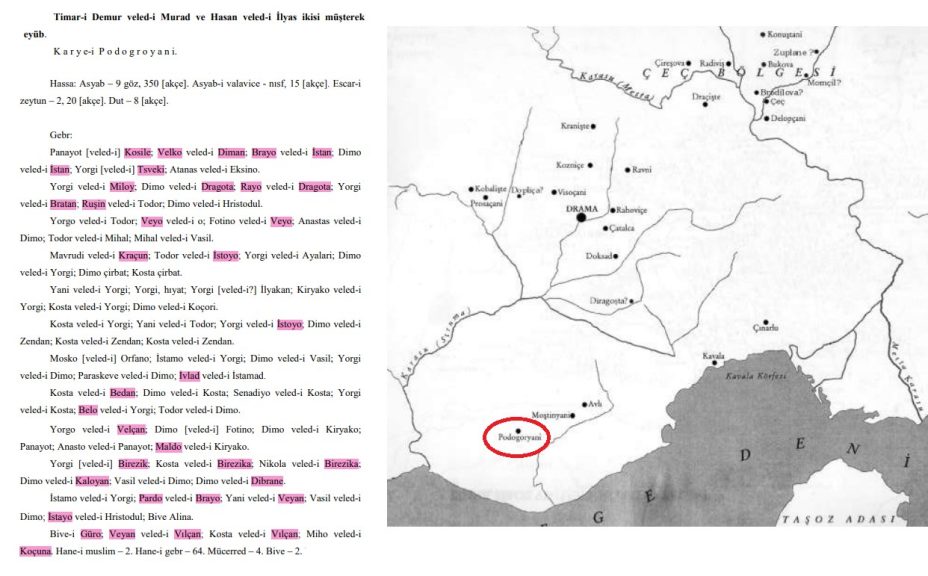Select the Podogoryani dot inside the red circle
The height and width of the screenshot is (576, 928).
coord(518,430)
